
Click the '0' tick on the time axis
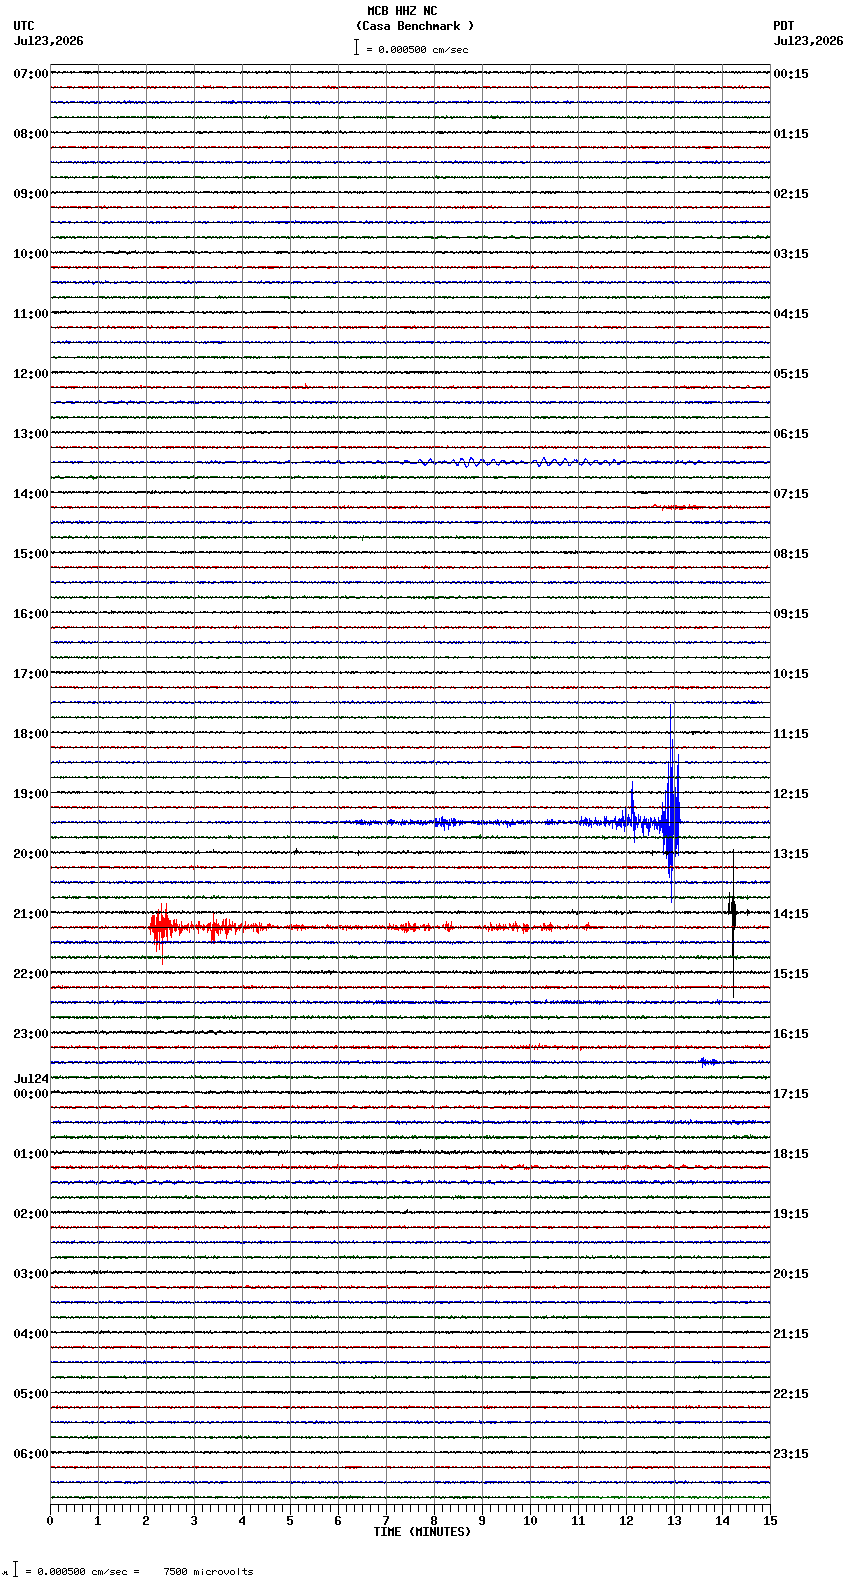click(50, 1521)
